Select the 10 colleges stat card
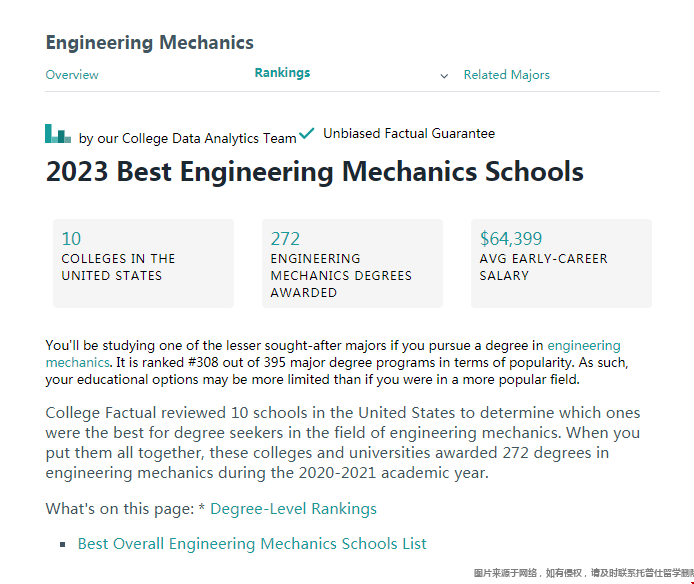Image resolution: width=694 pixels, height=584 pixels. (143, 263)
